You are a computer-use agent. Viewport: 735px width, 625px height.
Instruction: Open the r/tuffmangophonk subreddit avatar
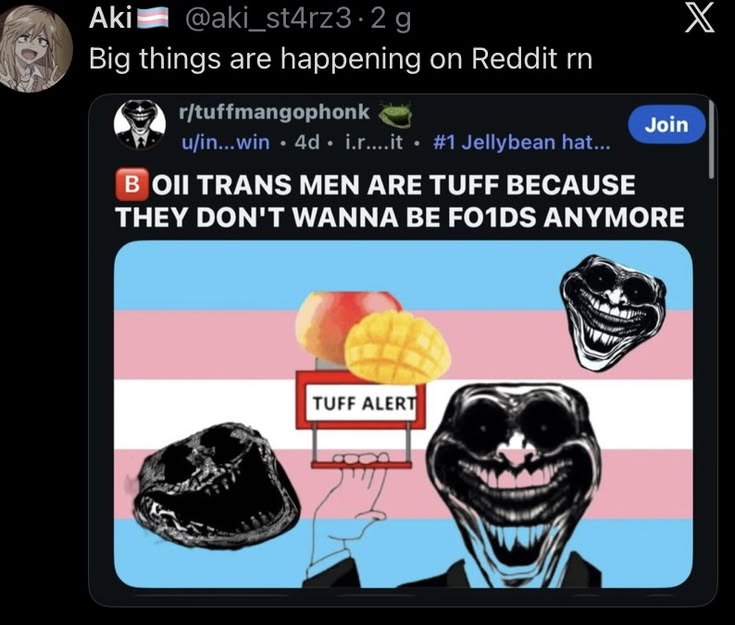[x=140, y=124]
